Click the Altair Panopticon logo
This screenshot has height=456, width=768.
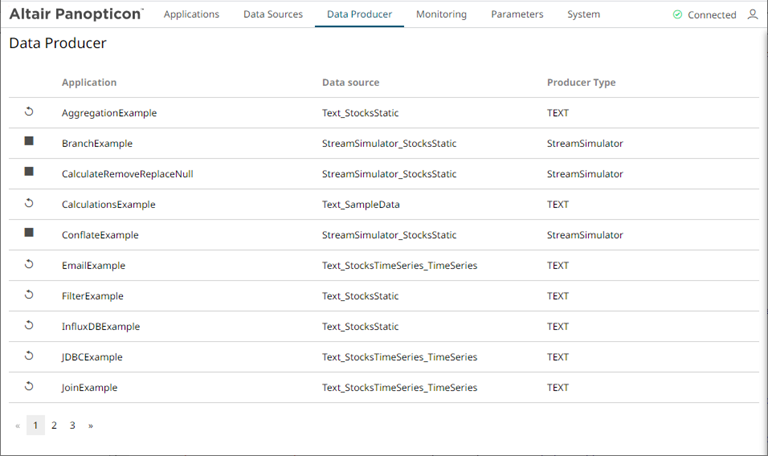[x=76, y=14]
